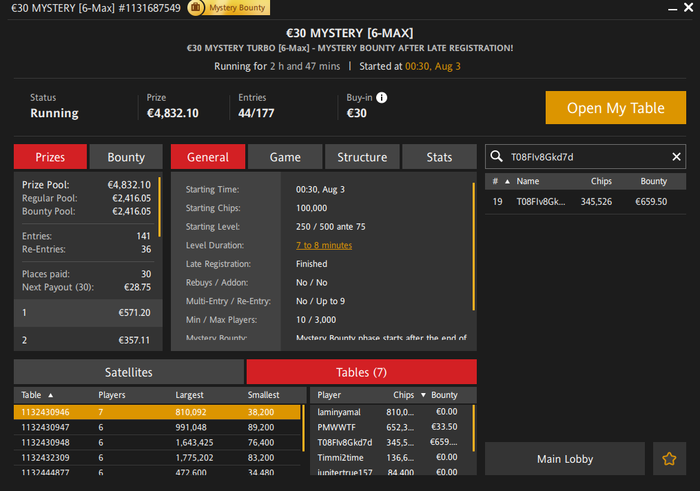Select the Stats tab

[439, 157]
